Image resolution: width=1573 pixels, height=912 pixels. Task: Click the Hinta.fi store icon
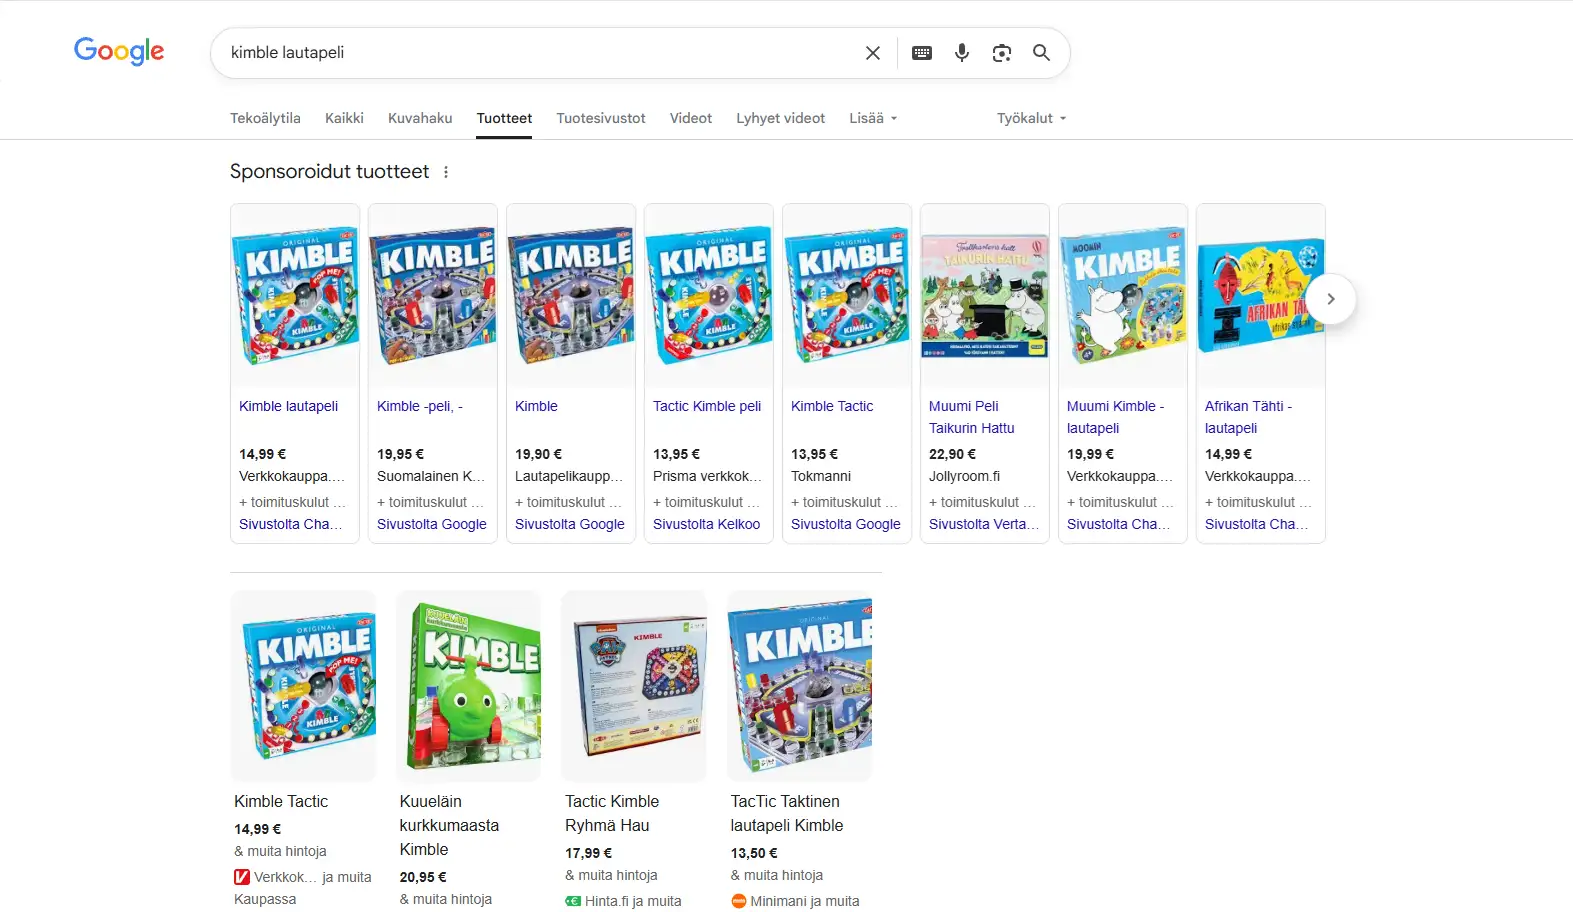click(573, 901)
